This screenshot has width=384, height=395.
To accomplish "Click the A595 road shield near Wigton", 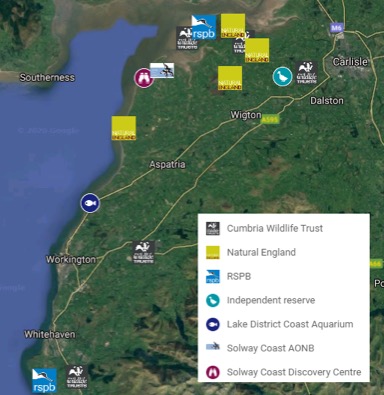I will point(270,120).
